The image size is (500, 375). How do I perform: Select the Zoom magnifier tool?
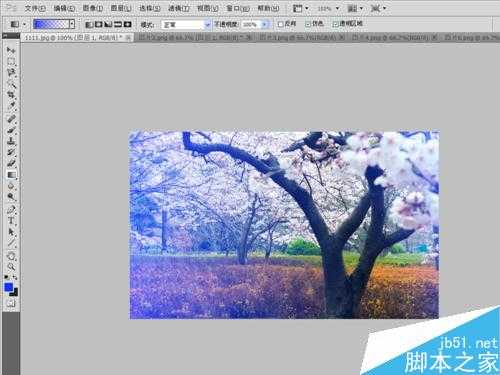(x=11, y=267)
